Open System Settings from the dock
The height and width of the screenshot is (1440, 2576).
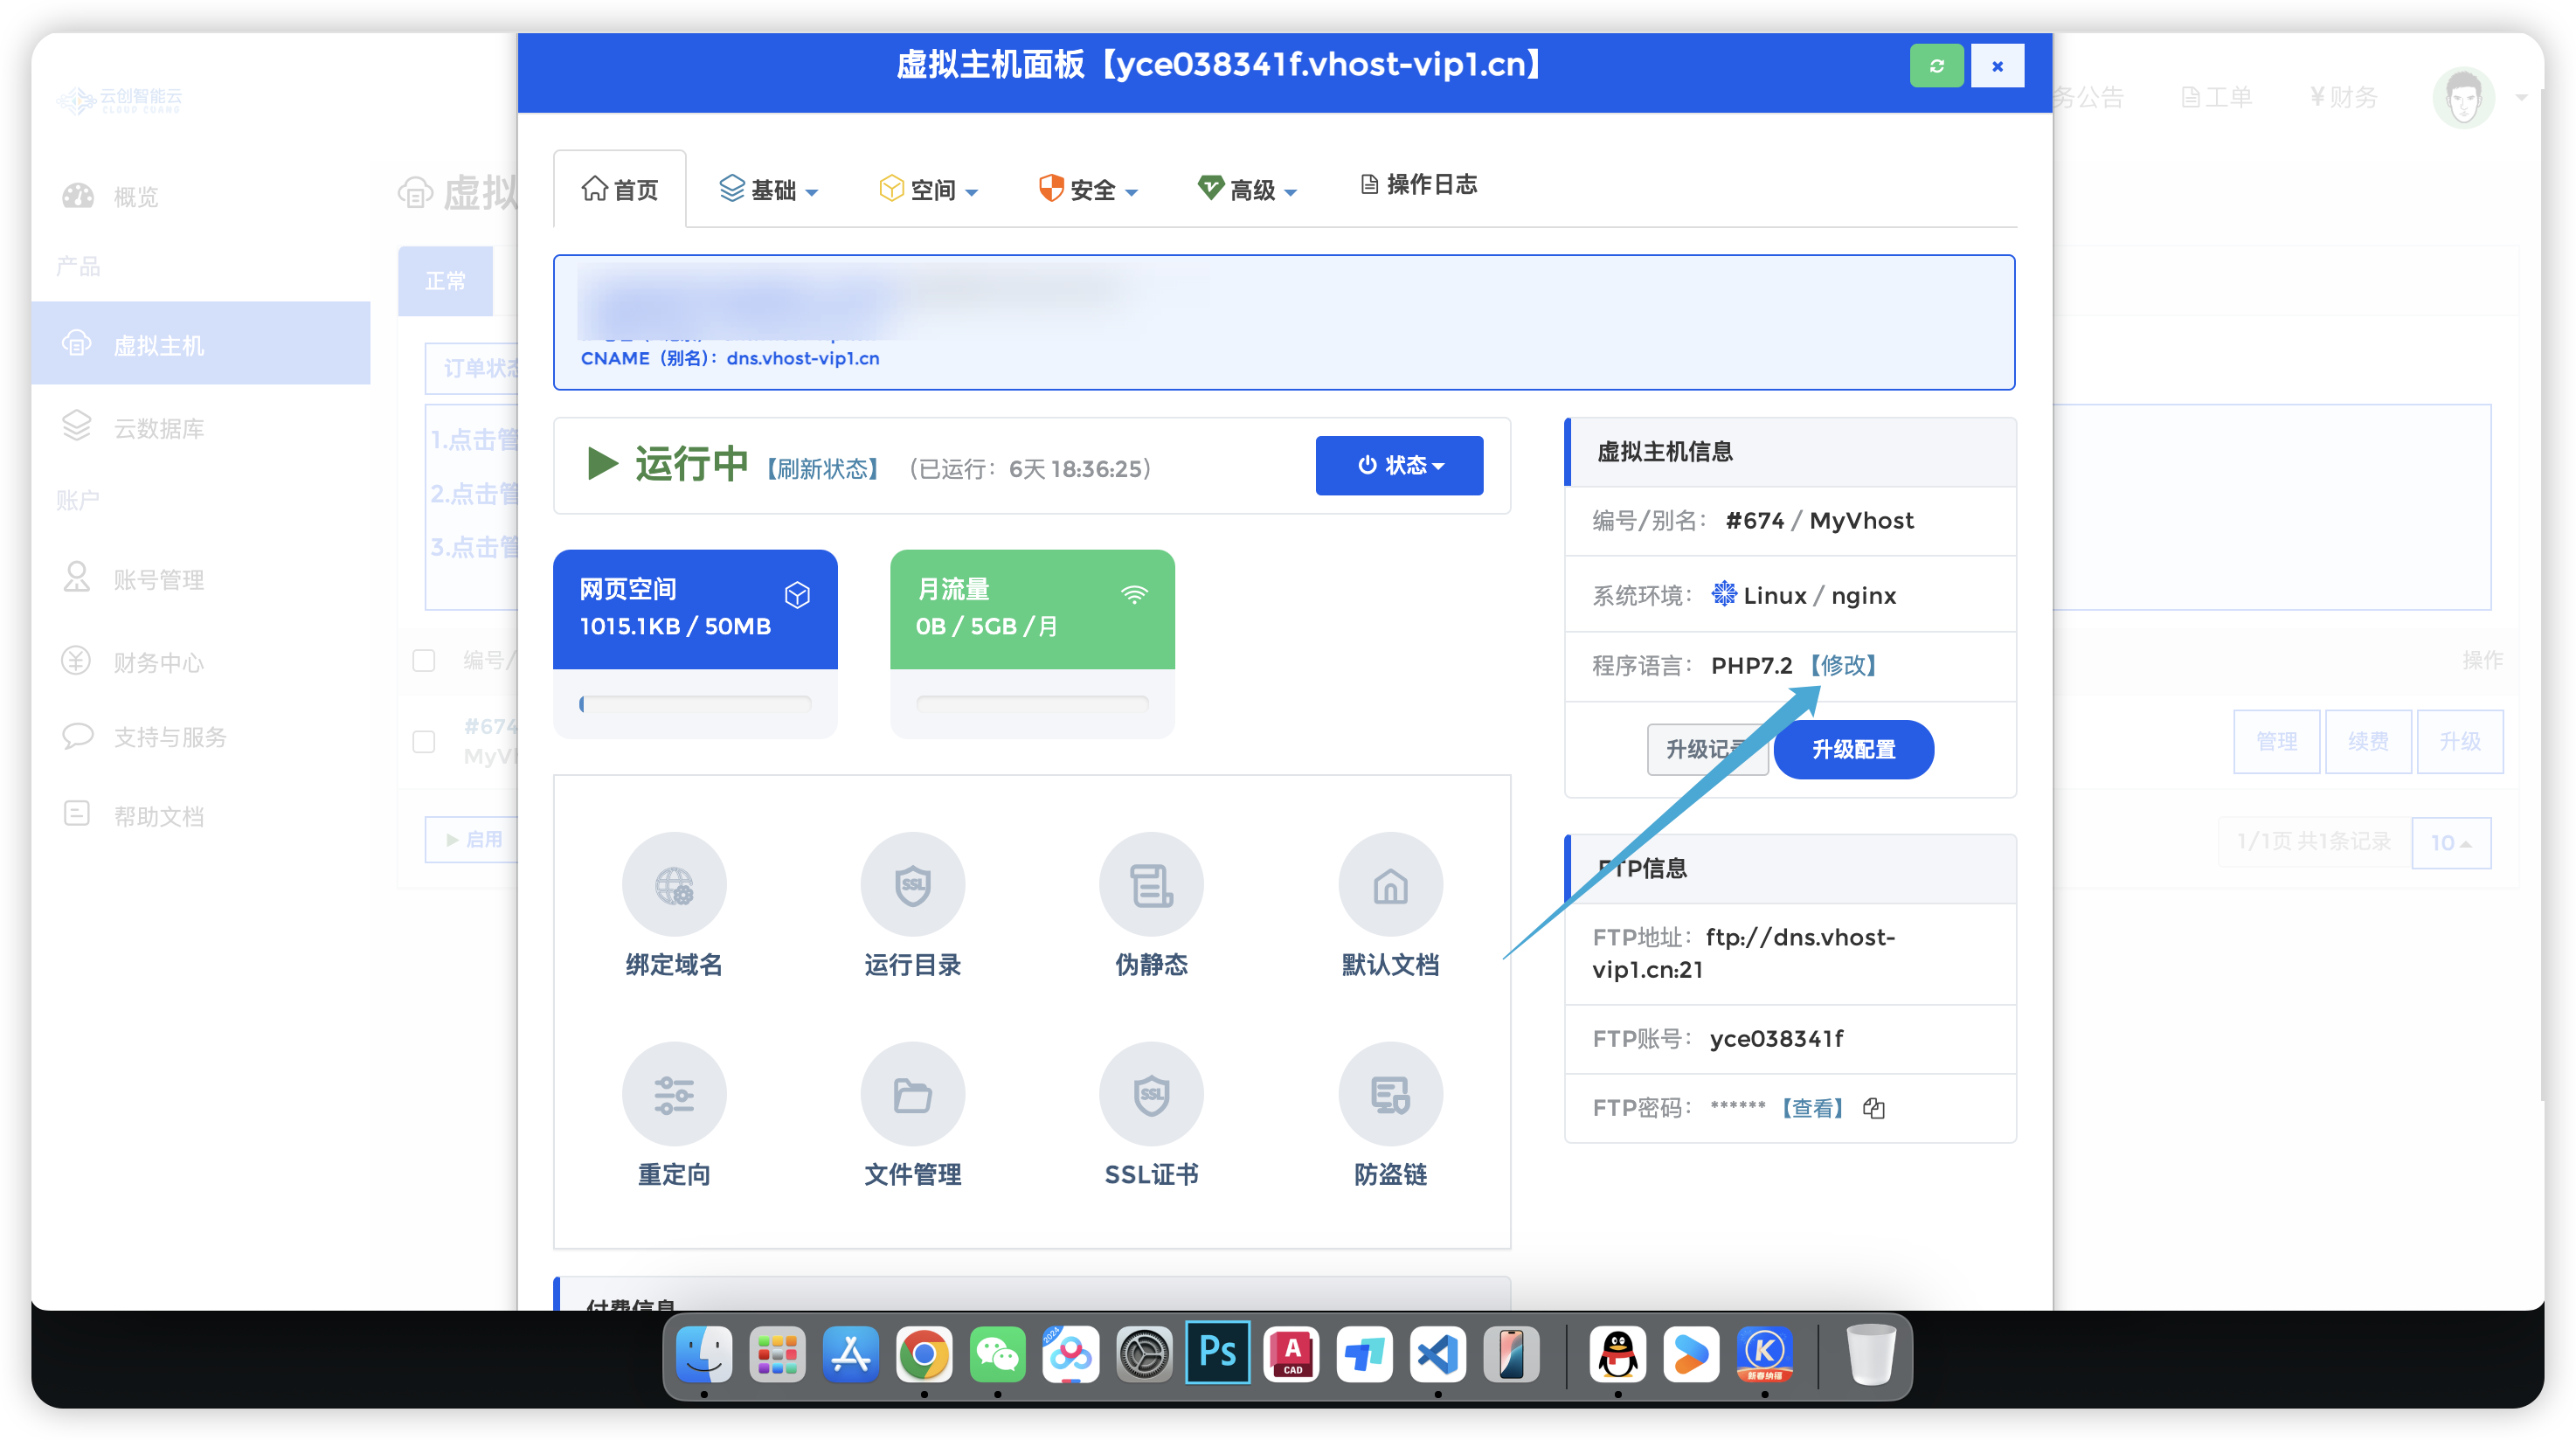point(1144,1355)
